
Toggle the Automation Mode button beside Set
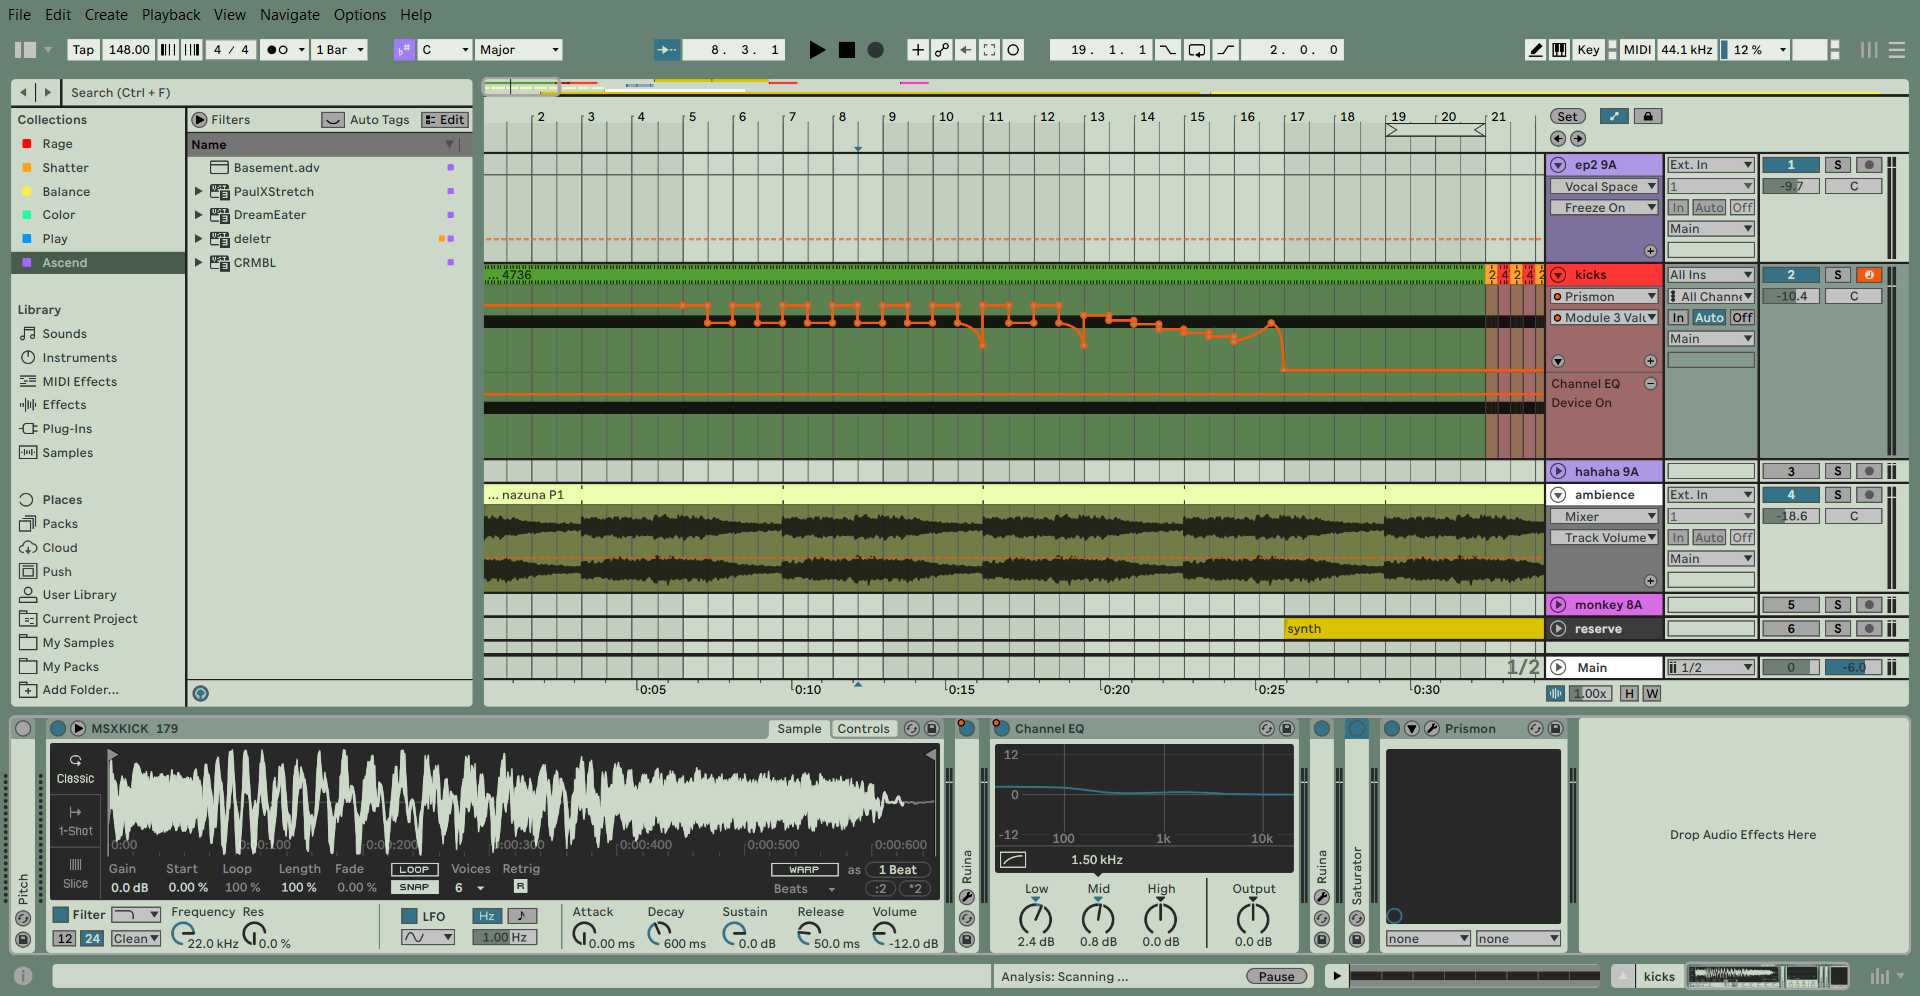tap(1614, 116)
